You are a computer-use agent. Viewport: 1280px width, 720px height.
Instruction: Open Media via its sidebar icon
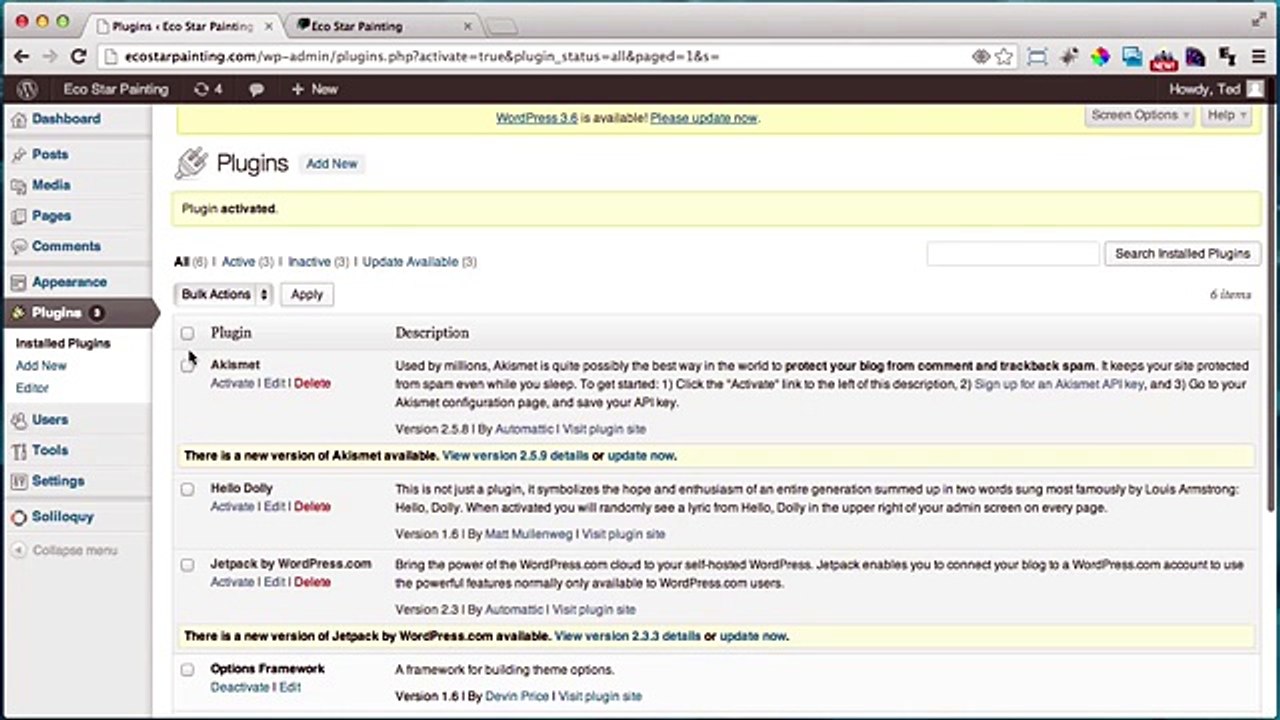(x=18, y=186)
